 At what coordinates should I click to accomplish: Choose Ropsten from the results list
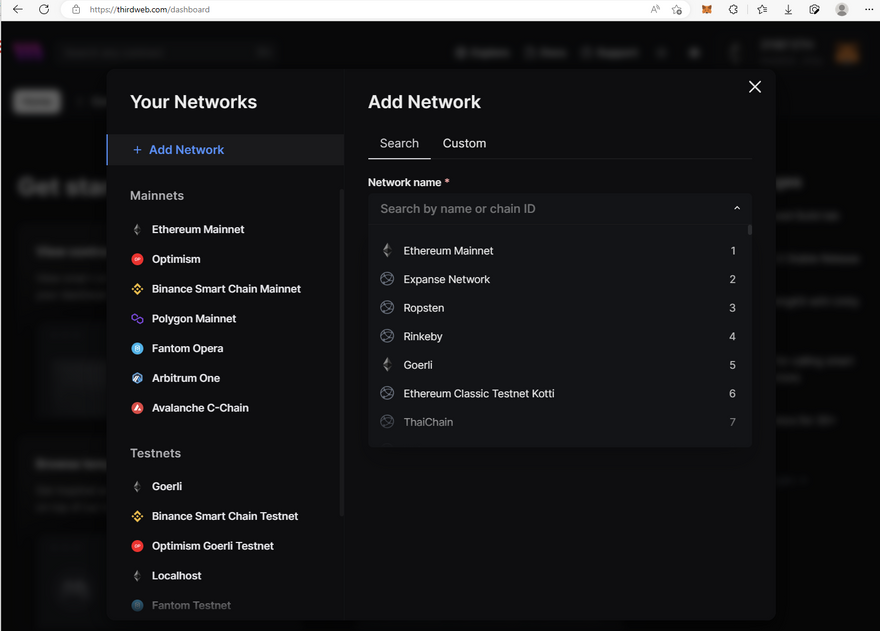coord(558,308)
